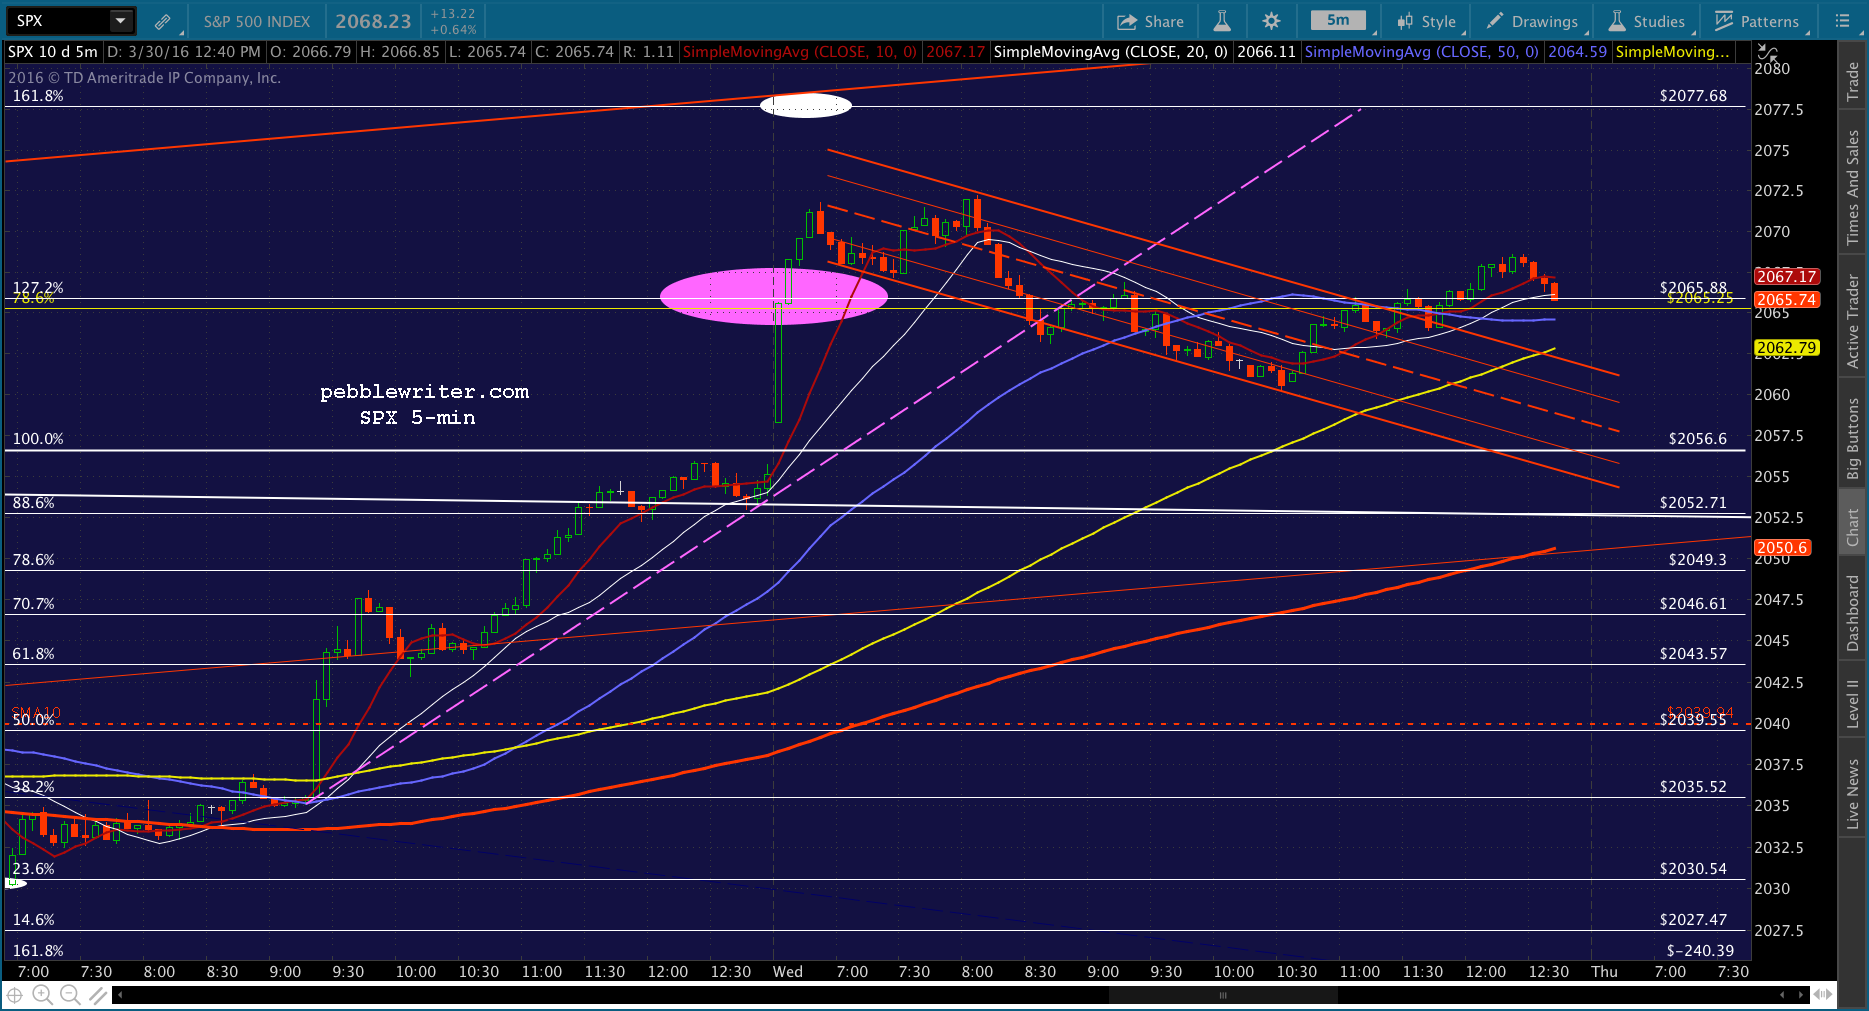Click the $2046.61 Fibonacci level label
Viewport: 1869px width, 1011px height.
(1693, 604)
